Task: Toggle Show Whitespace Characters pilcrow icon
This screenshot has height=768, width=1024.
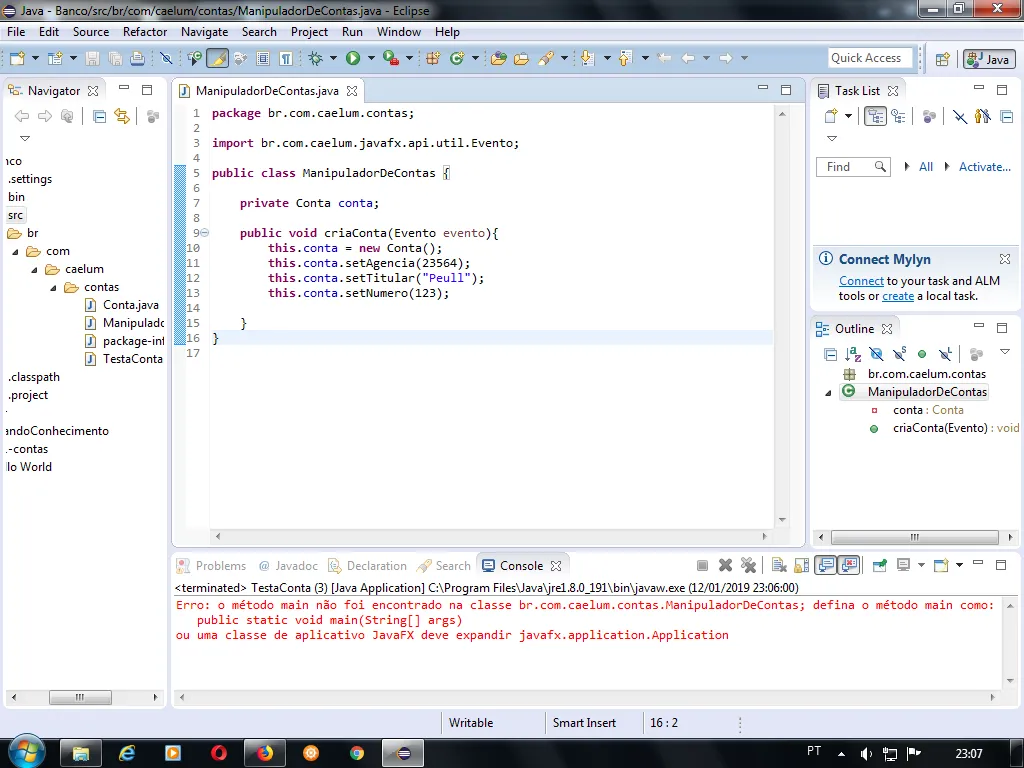Action: click(286, 59)
